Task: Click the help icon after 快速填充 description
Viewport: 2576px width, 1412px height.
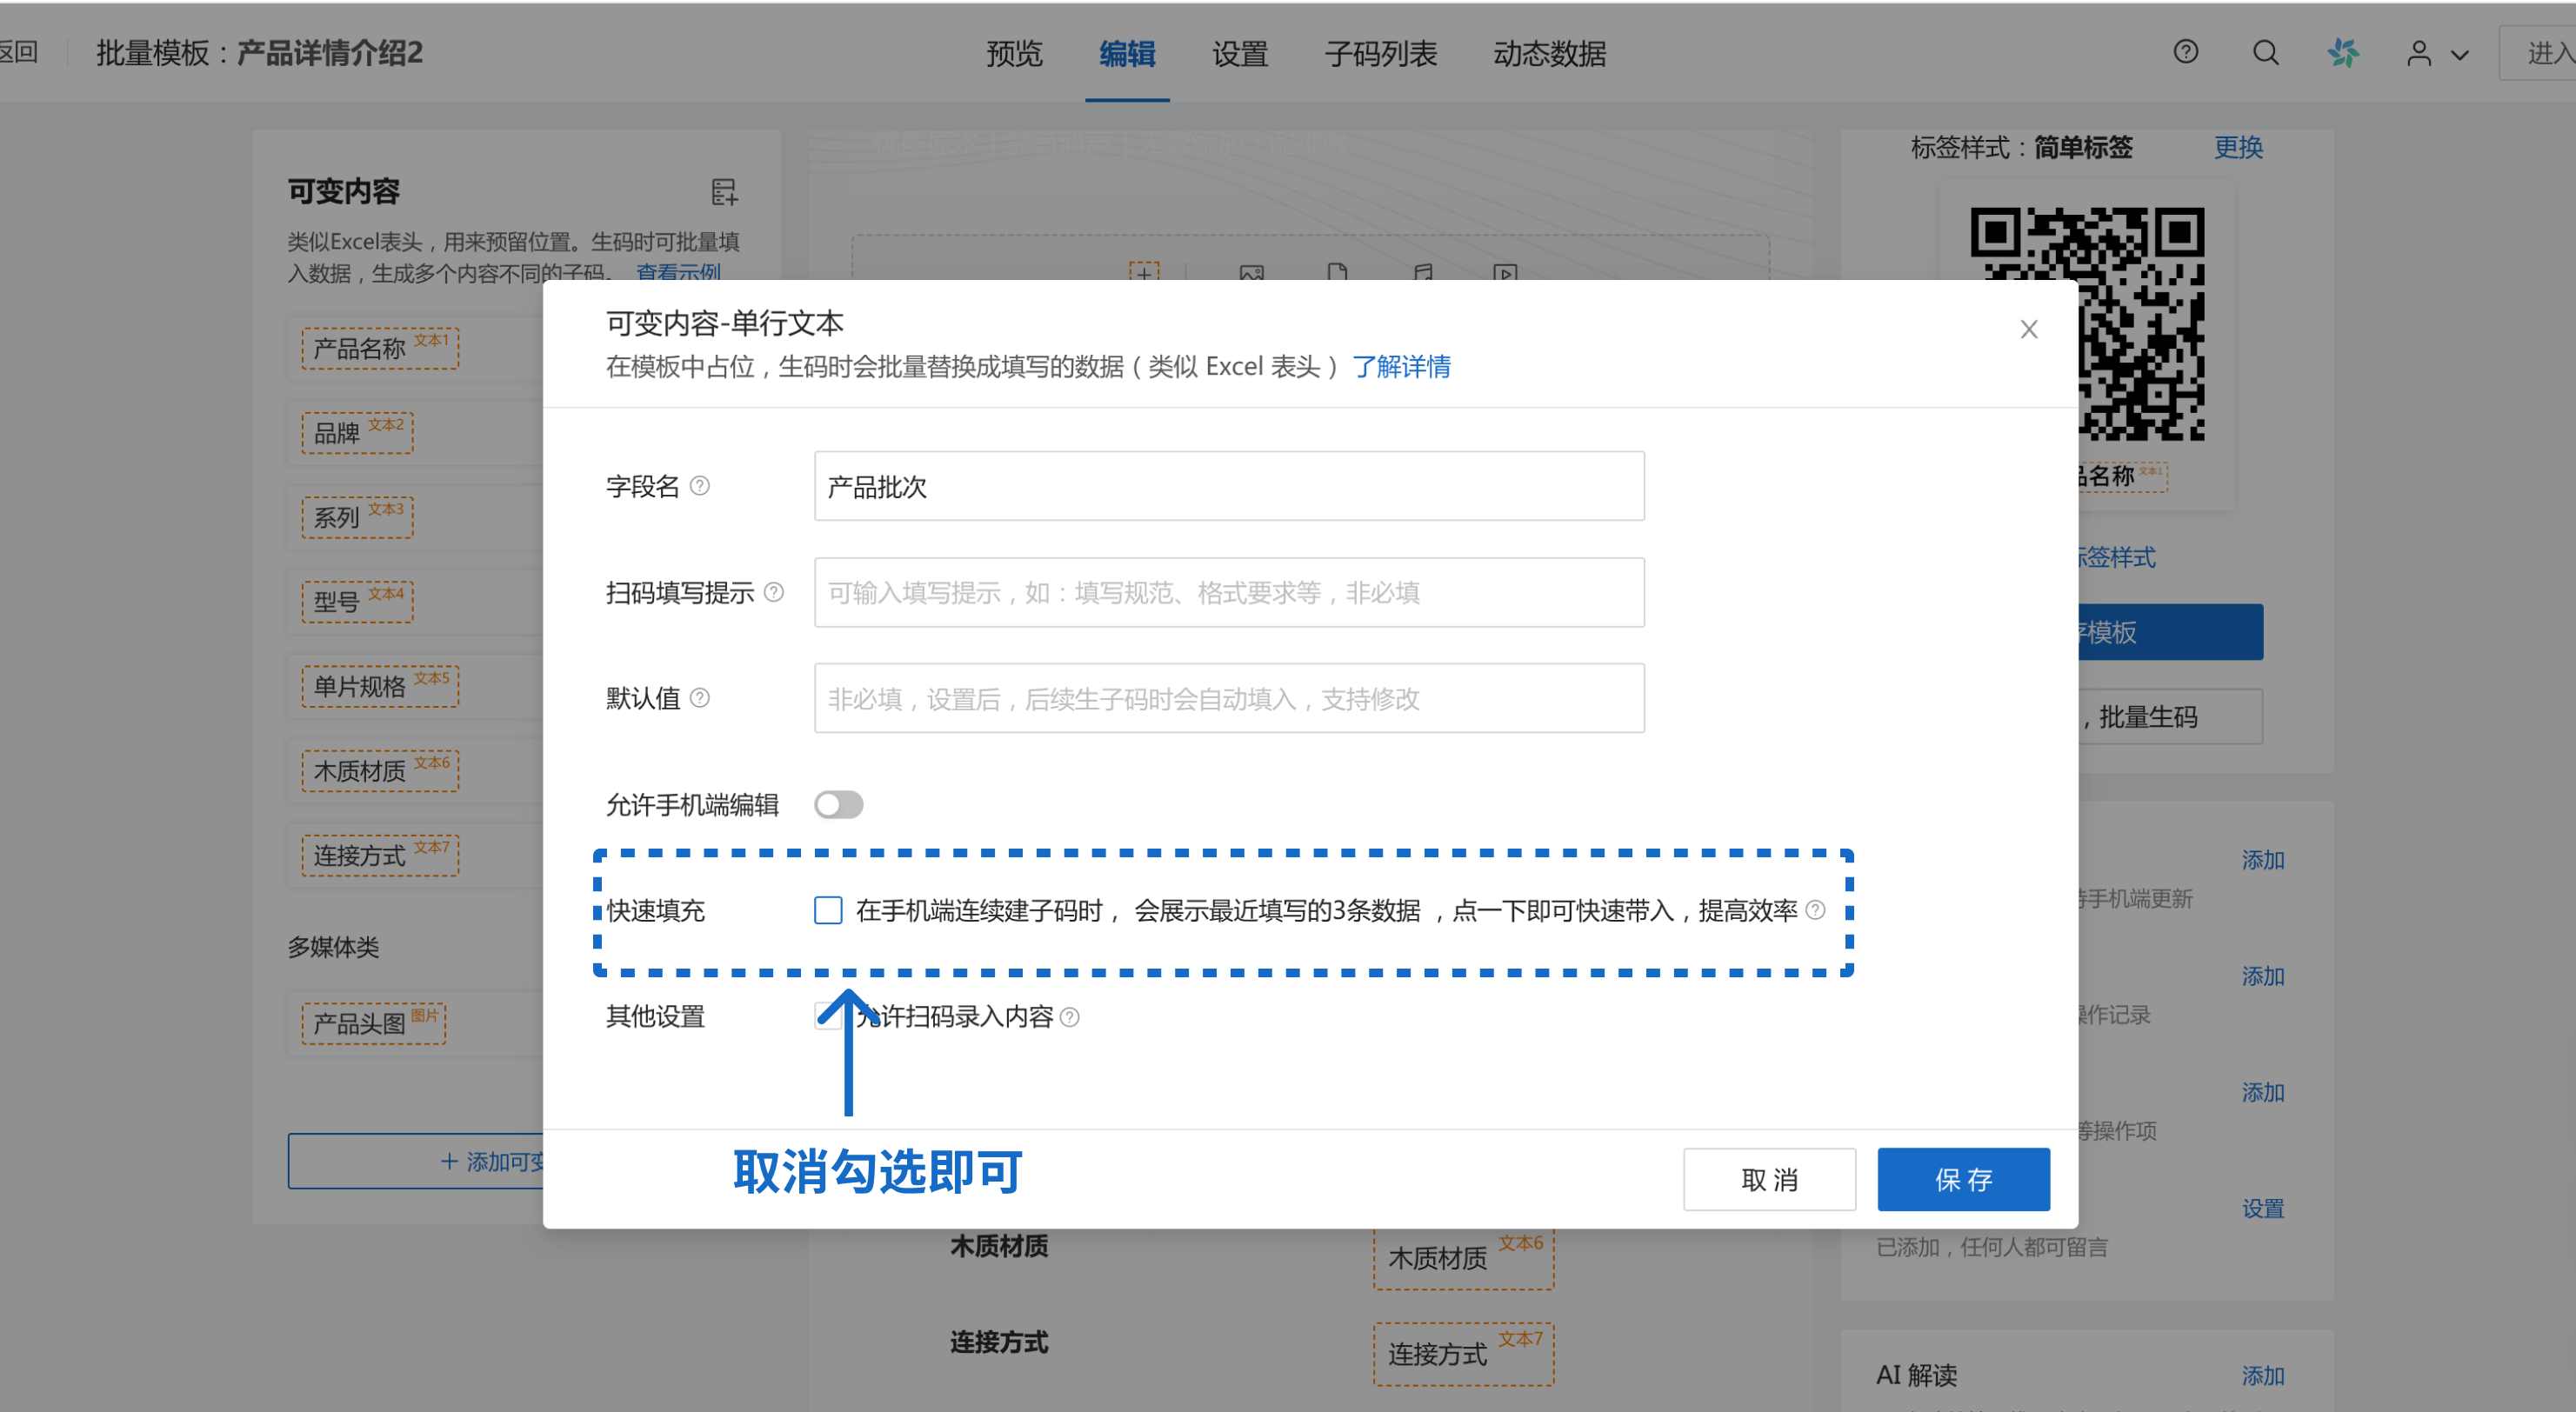Action: click(x=1817, y=910)
